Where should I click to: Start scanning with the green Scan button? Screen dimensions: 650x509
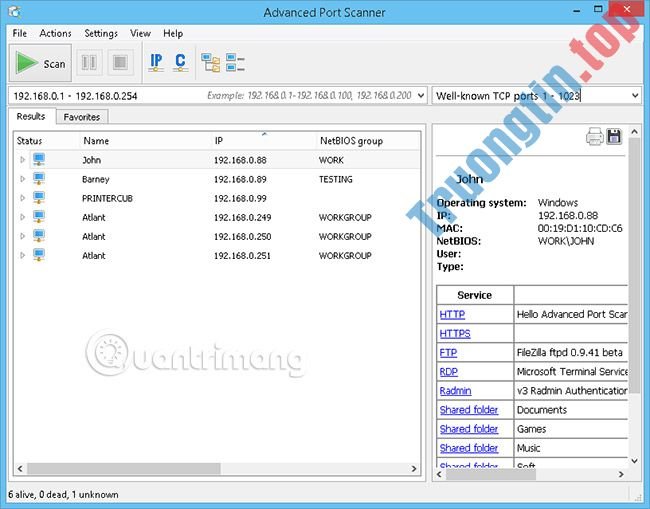coord(40,63)
